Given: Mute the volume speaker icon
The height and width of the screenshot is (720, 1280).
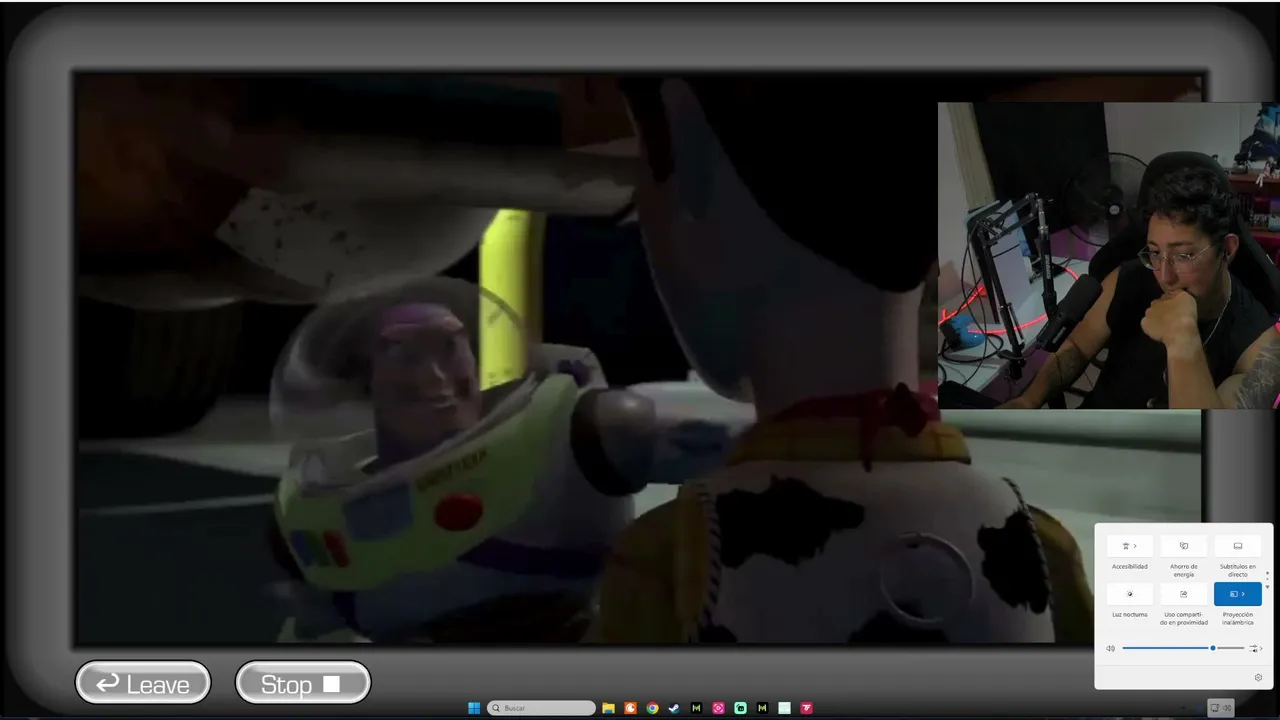Looking at the screenshot, I should [1110, 648].
